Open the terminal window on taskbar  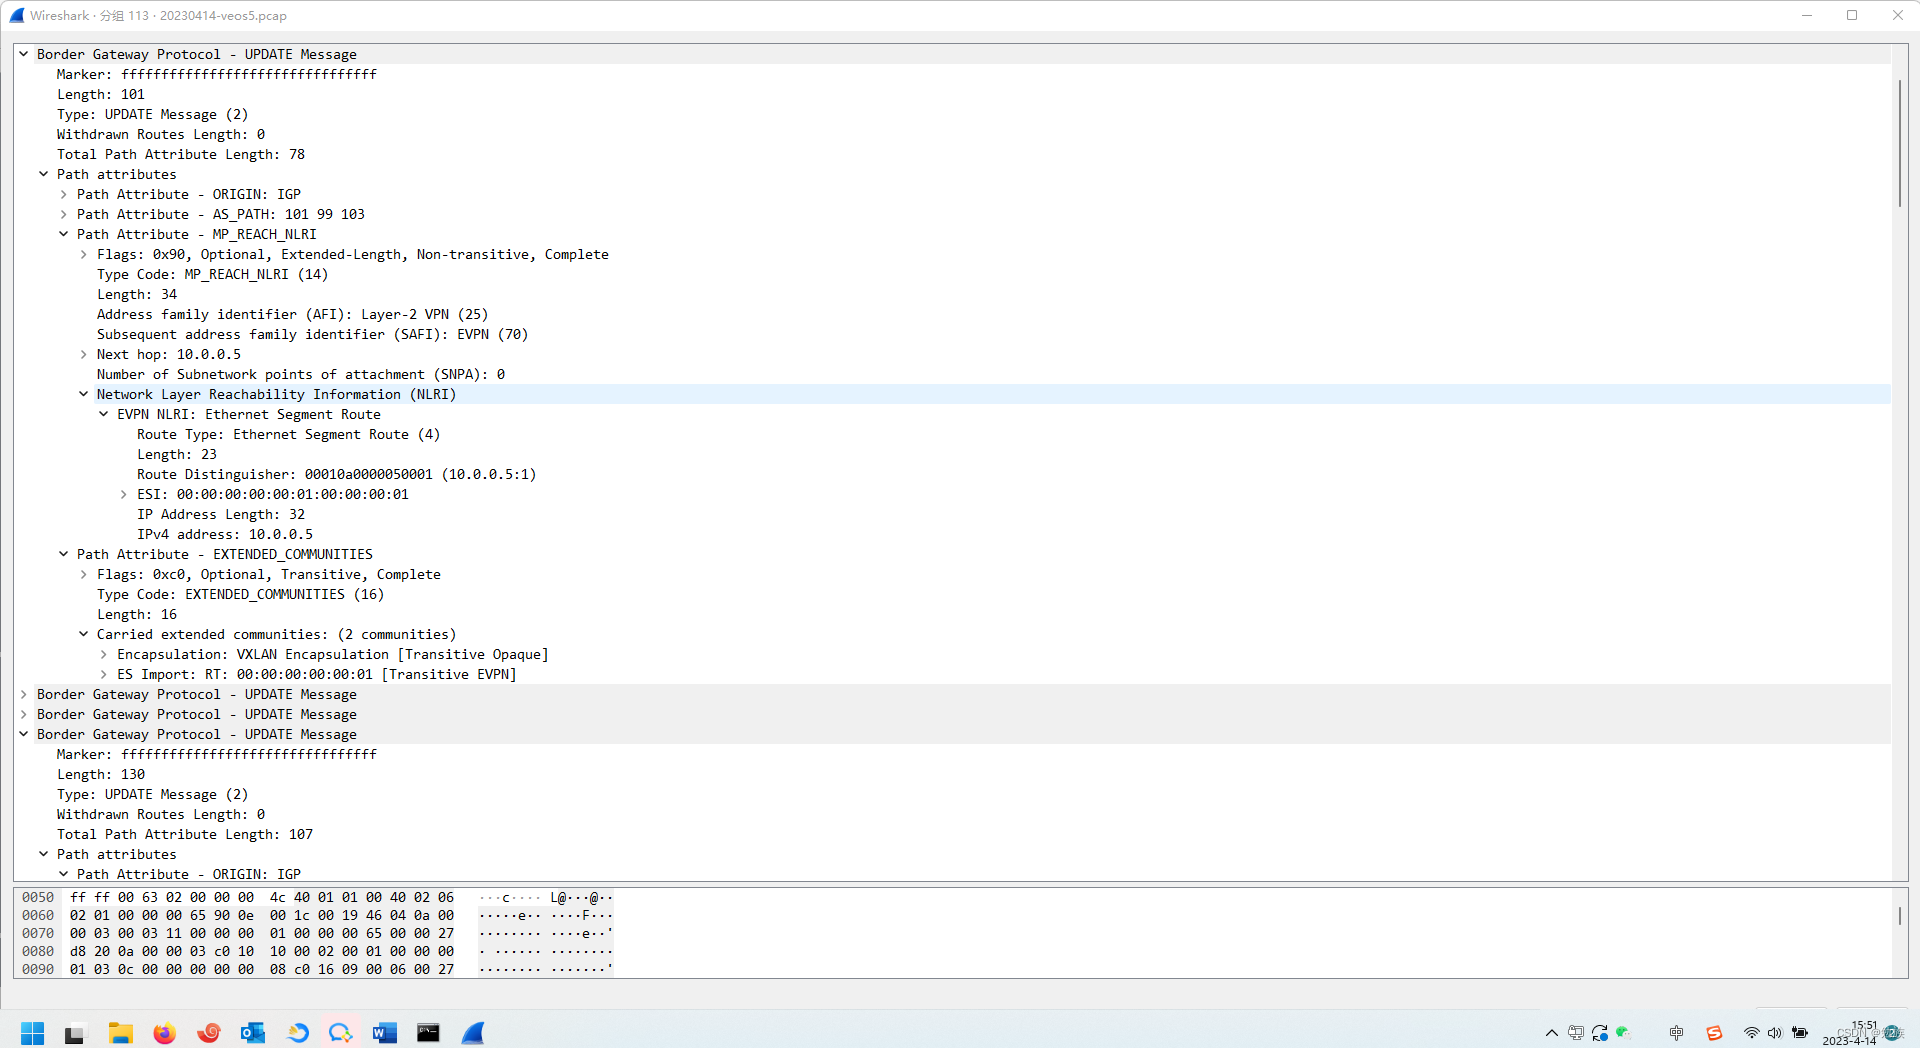pos(429,1033)
